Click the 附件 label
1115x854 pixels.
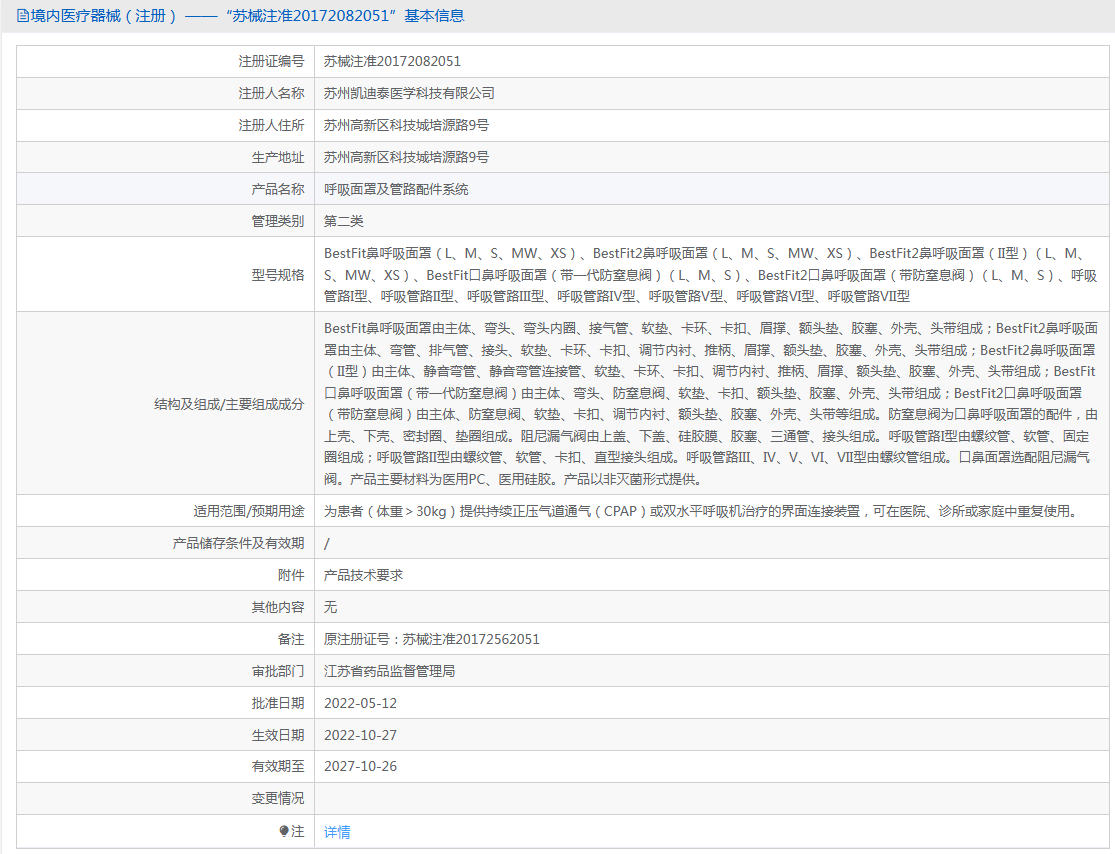point(291,575)
